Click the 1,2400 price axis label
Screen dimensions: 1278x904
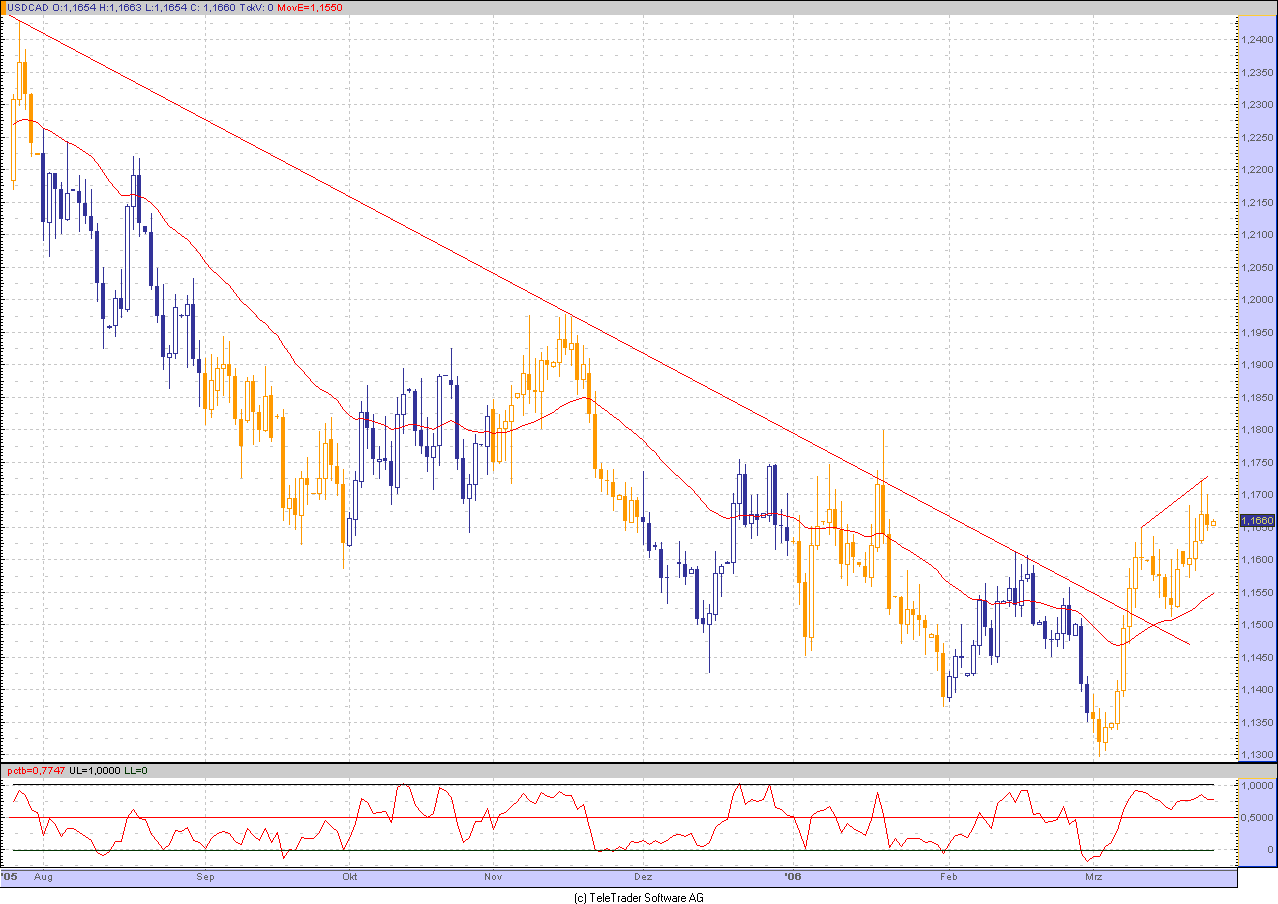(x=1257, y=40)
